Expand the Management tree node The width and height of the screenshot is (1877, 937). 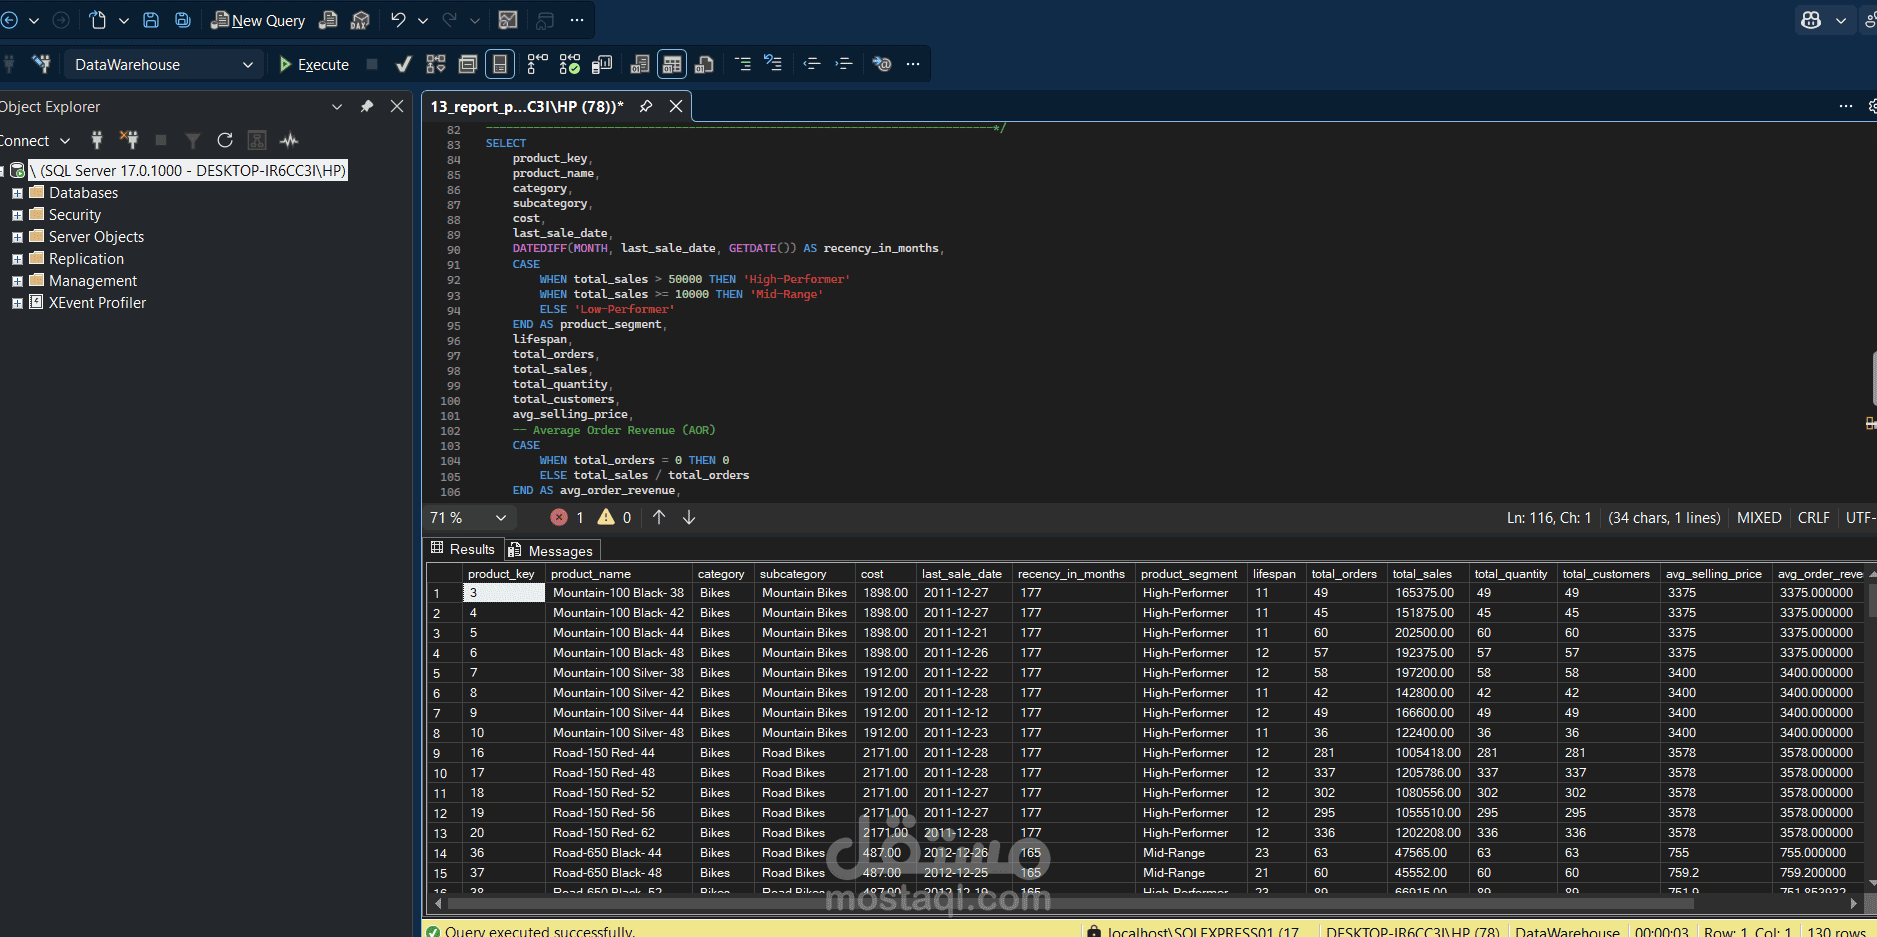(17, 281)
